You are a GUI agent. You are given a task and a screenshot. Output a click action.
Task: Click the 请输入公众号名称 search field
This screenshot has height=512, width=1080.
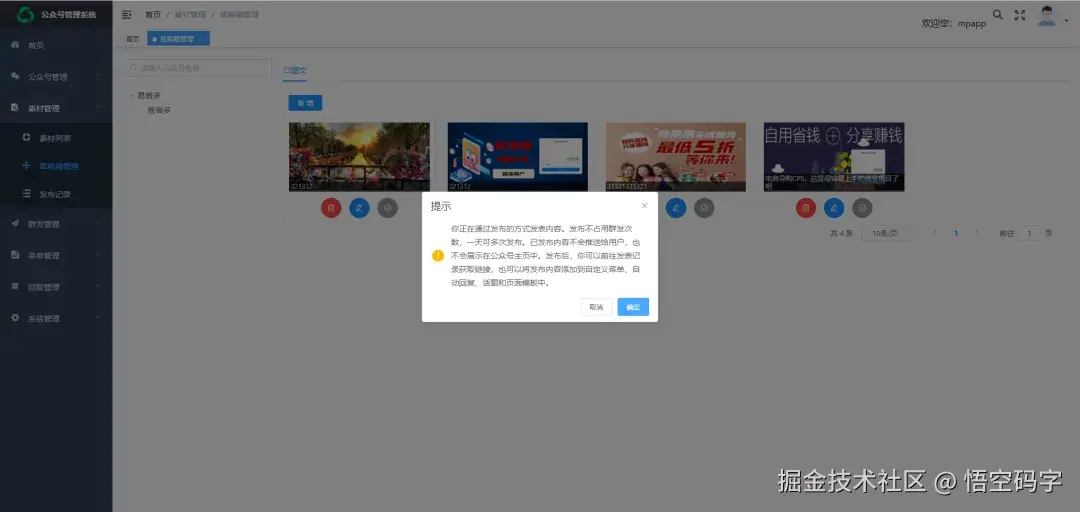click(x=198, y=68)
